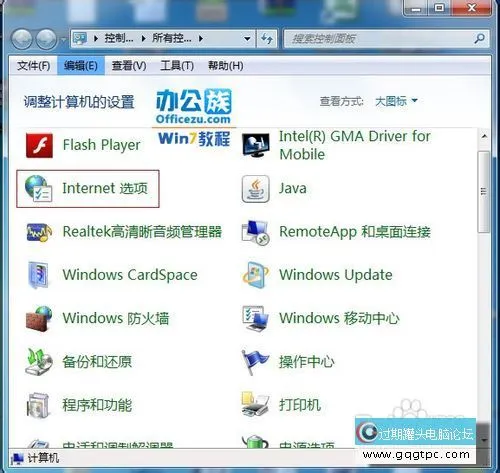Click the 程序和功能 icon
Image resolution: width=500 pixels, height=473 pixels.
39,405
